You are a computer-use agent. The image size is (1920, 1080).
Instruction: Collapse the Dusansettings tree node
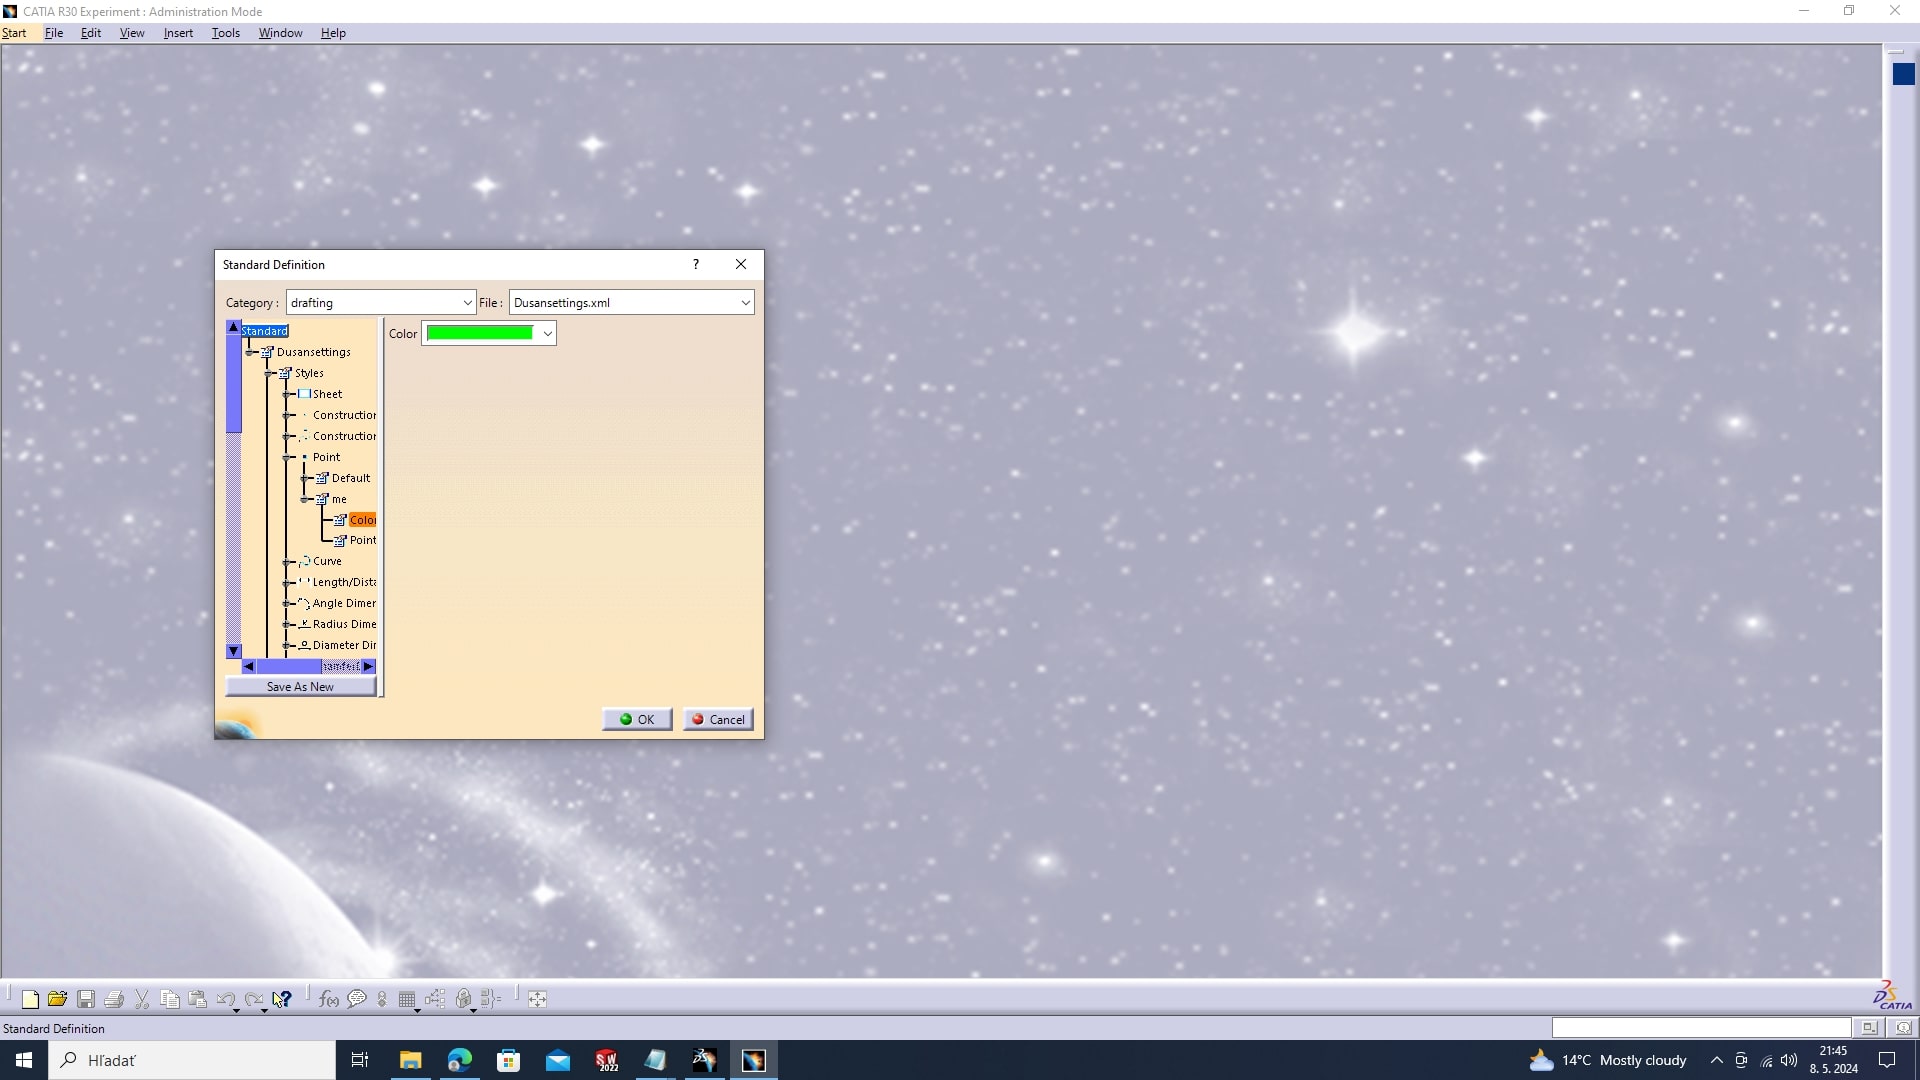(250, 352)
